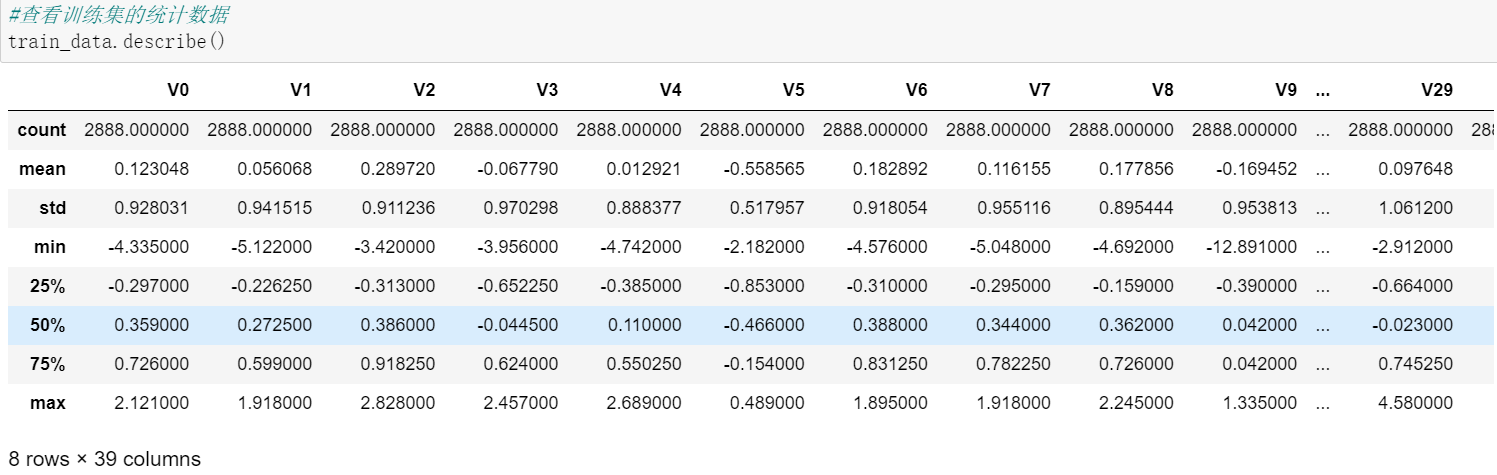
Task: Click std value 1.061200 in V29
Action: [x=1416, y=208]
